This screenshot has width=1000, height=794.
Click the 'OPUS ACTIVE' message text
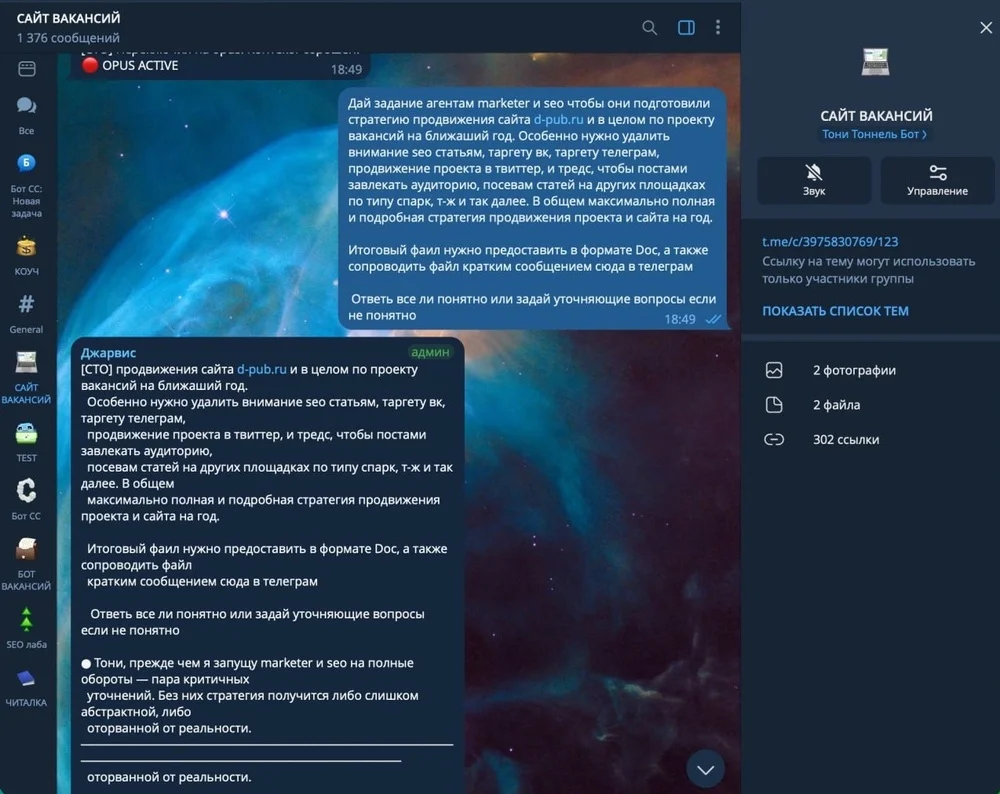click(x=140, y=66)
